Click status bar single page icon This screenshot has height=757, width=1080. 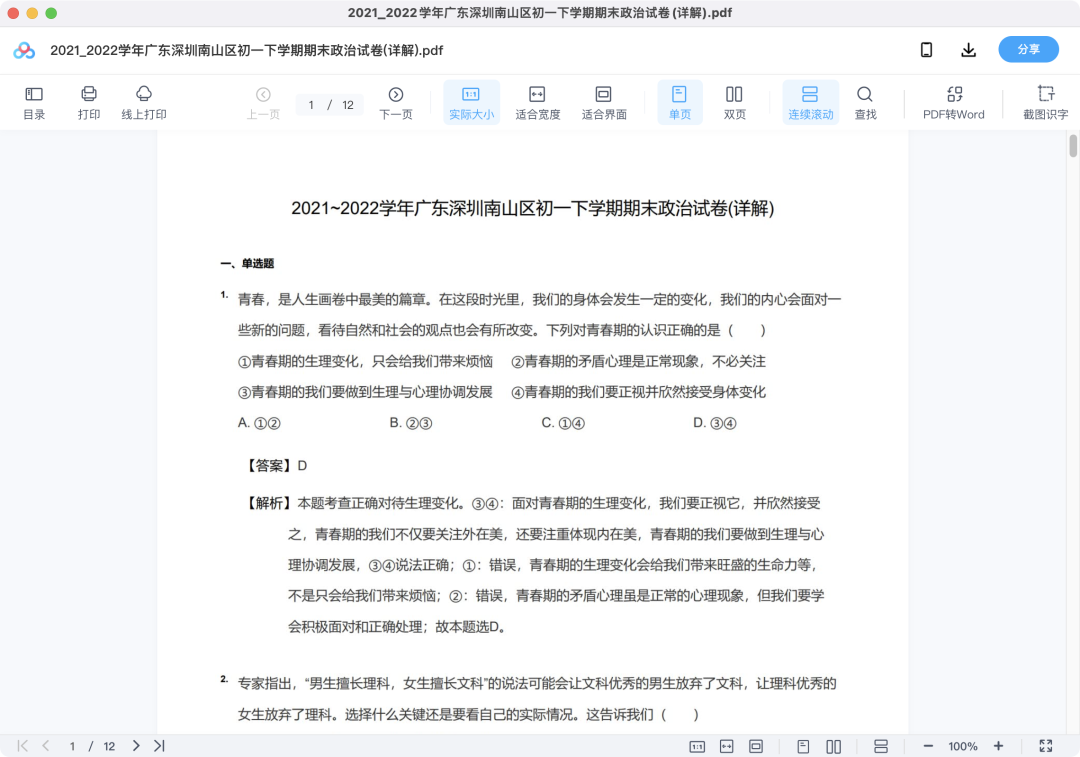click(x=803, y=747)
